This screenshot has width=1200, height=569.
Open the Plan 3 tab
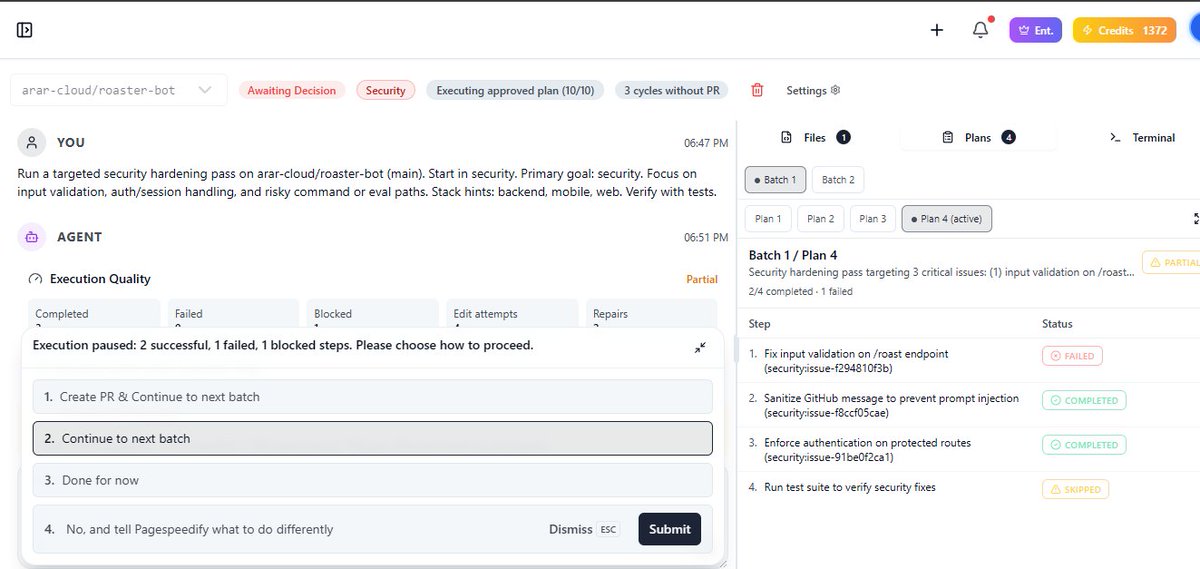click(x=873, y=218)
